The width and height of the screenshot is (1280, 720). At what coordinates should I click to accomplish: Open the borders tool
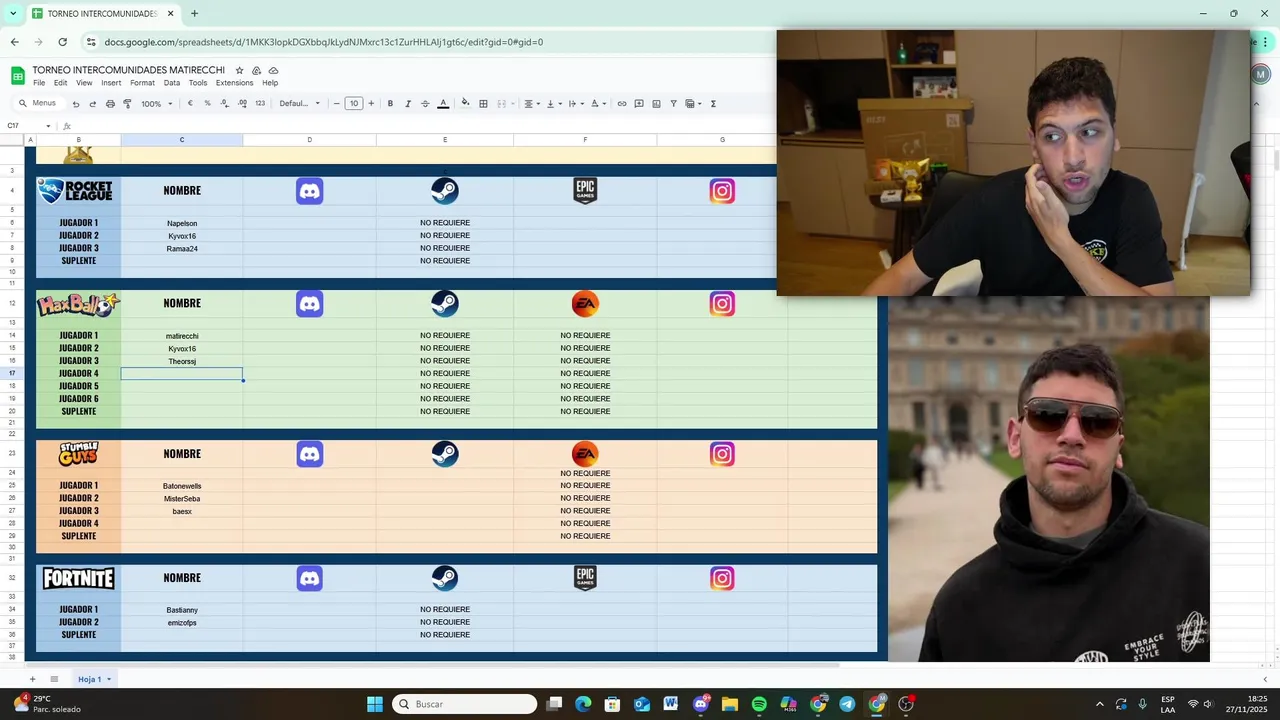point(483,104)
